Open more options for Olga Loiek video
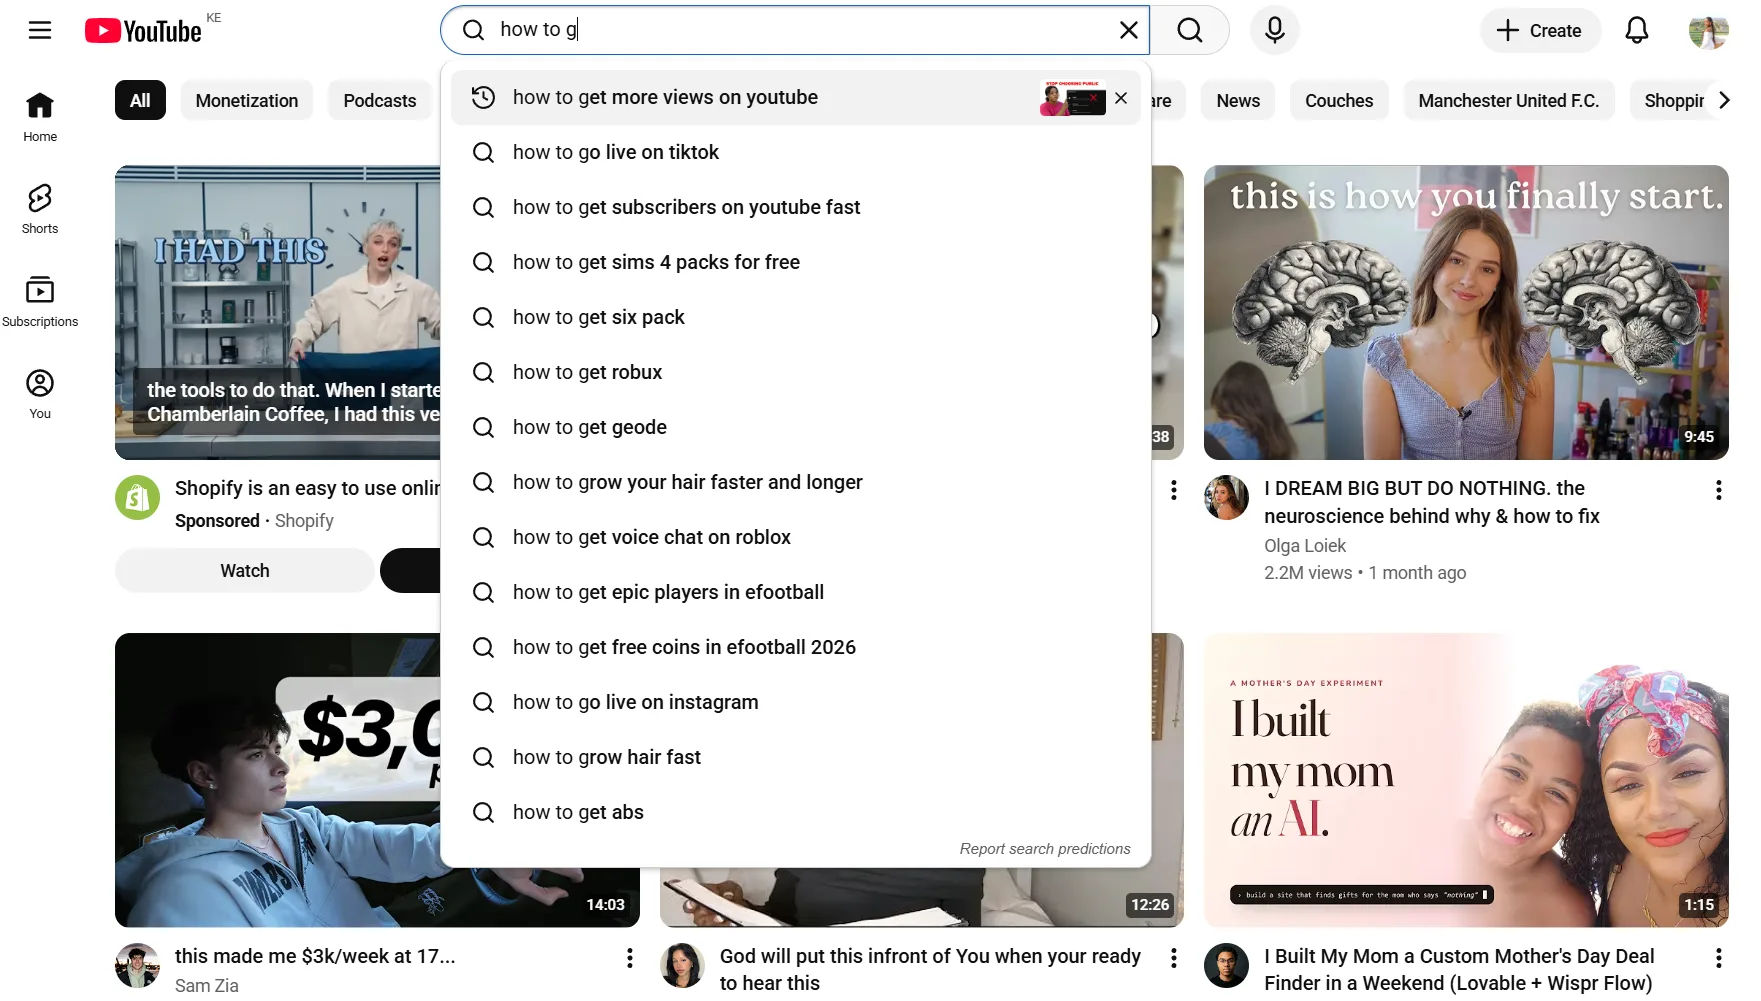This screenshot has width=1761, height=1001. pyautogui.click(x=1718, y=490)
